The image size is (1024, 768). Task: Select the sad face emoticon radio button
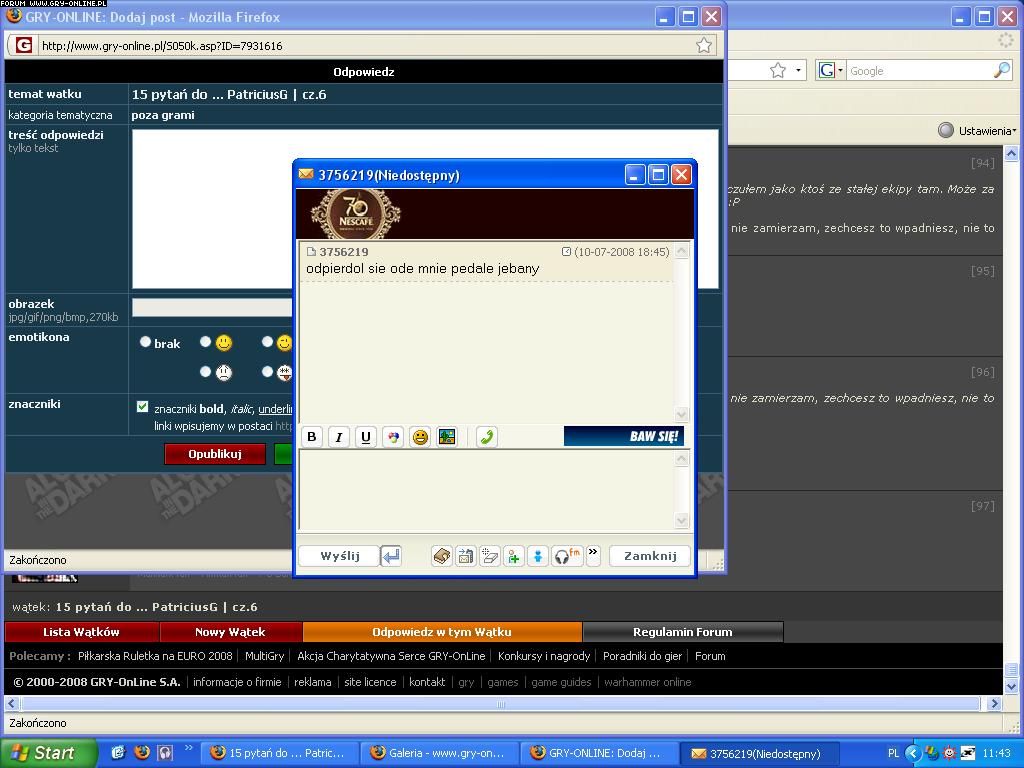tap(205, 371)
